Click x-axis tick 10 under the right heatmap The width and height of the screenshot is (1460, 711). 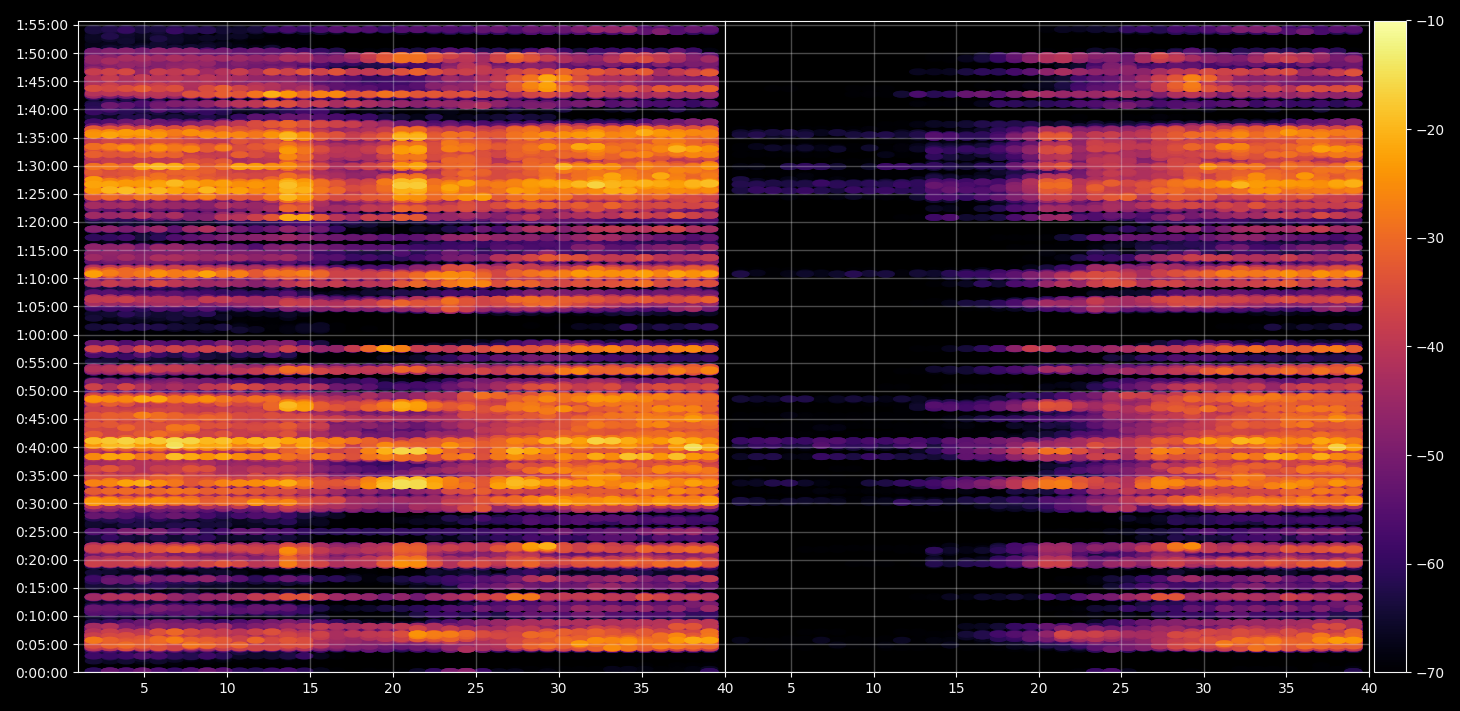(873, 689)
